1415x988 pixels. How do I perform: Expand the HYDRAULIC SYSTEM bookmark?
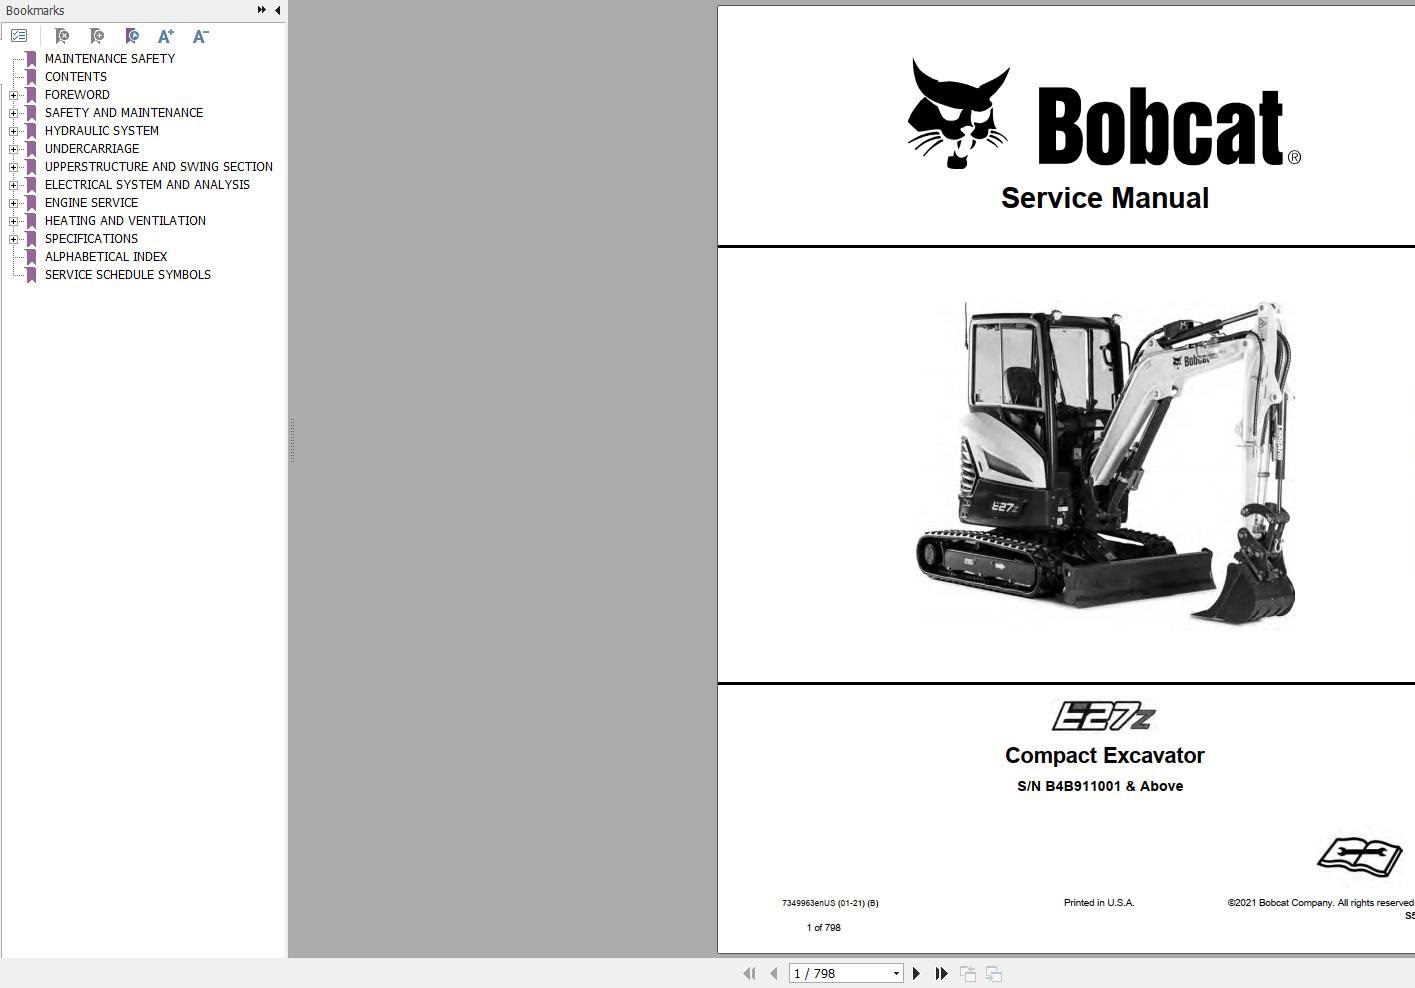pos(13,131)
